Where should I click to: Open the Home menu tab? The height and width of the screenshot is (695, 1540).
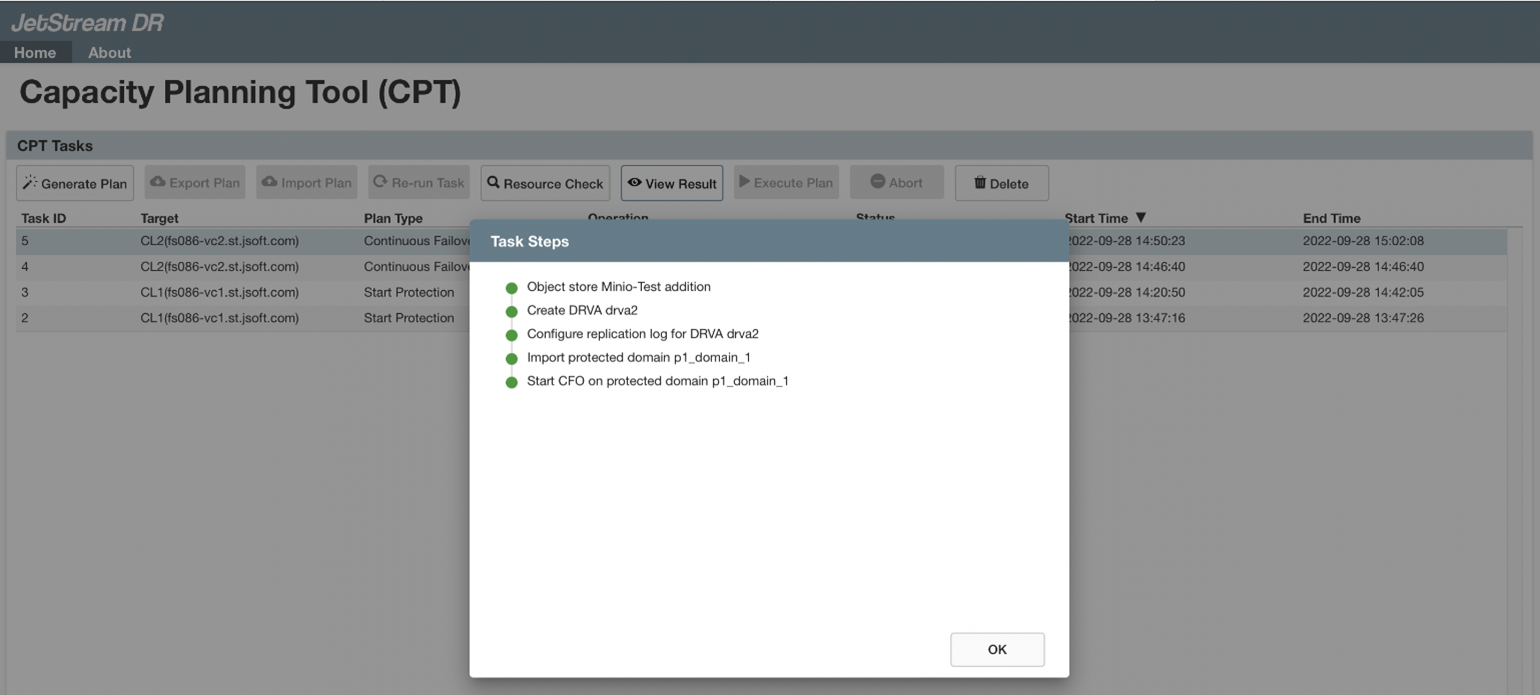pos(35,52)
